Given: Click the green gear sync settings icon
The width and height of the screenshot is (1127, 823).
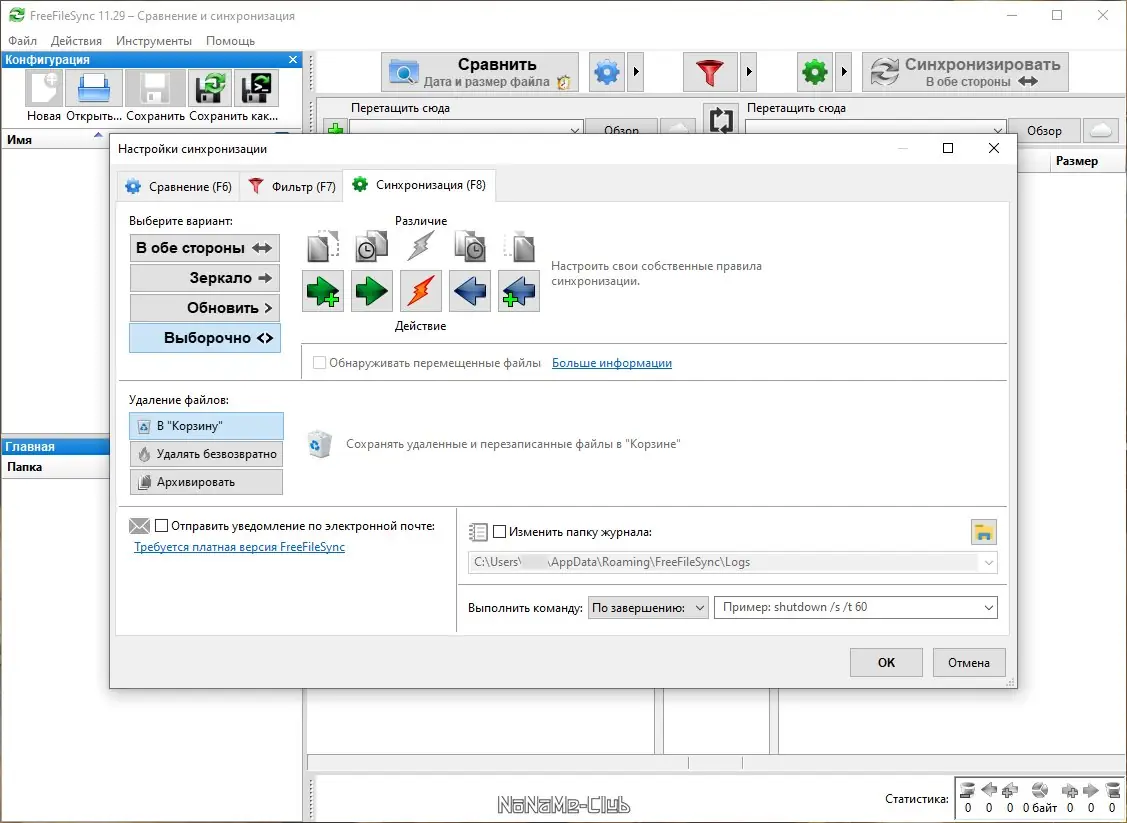Looking at the screenshot, I should click(x=815, y=72).
